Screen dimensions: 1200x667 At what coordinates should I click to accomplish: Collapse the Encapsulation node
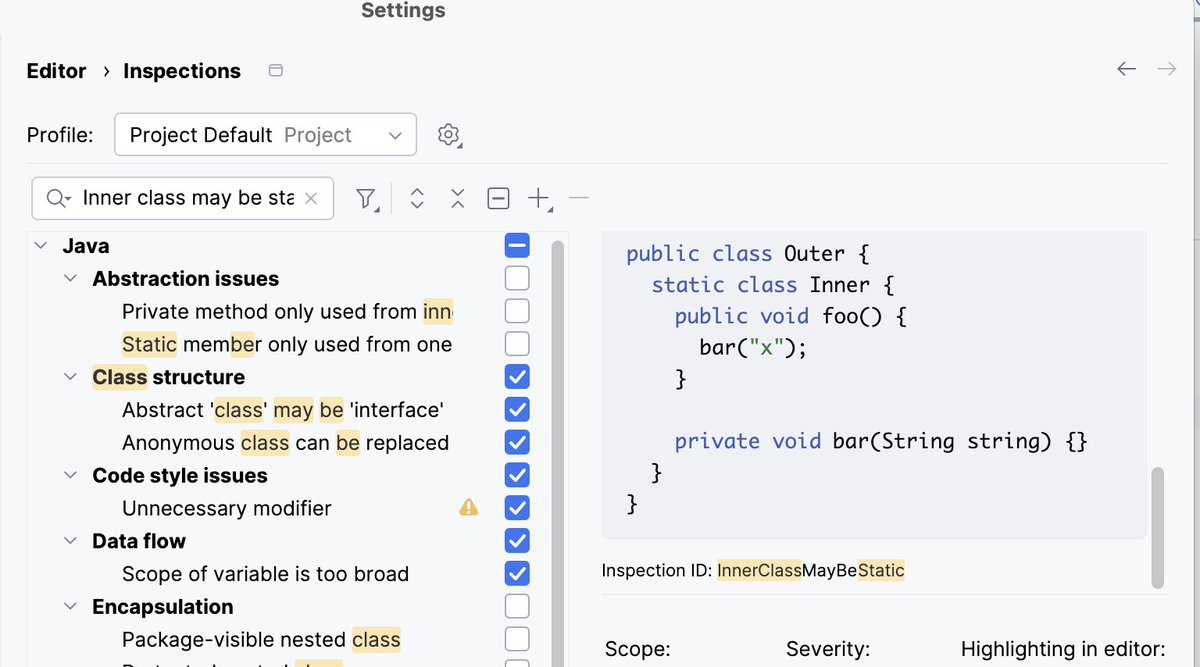71,607
